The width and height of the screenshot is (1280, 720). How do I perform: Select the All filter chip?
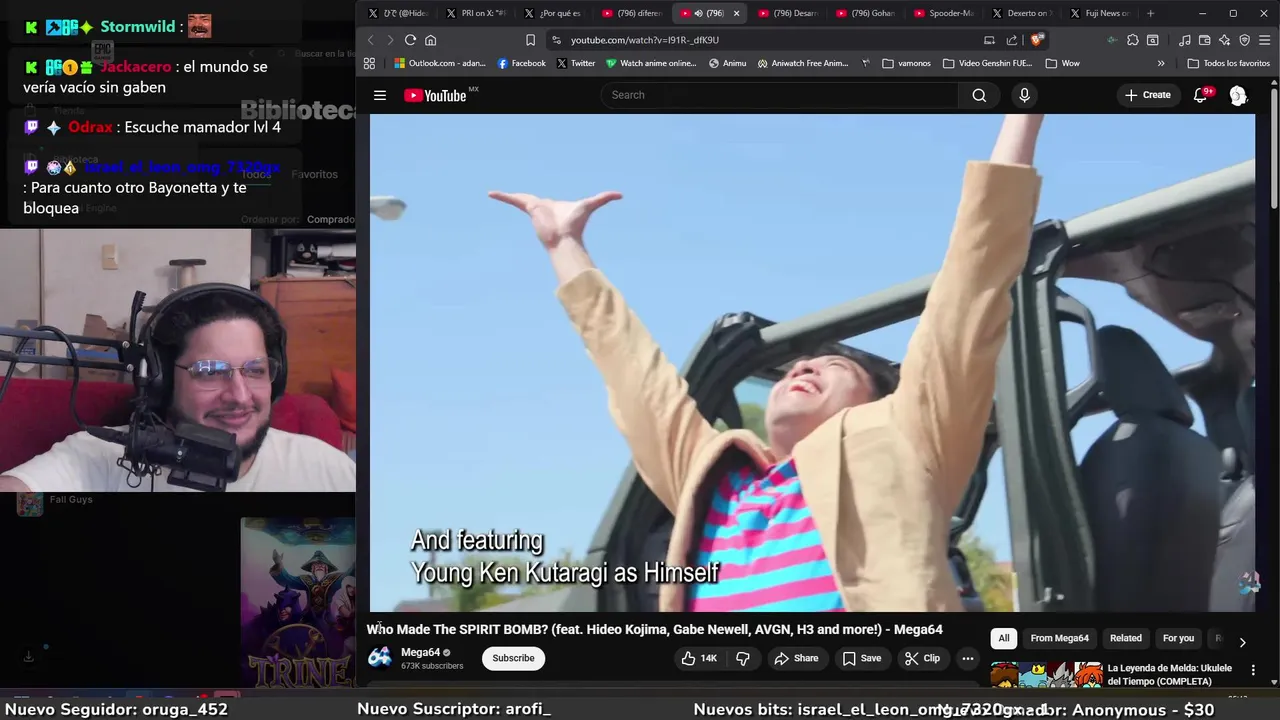(1003, 638)
